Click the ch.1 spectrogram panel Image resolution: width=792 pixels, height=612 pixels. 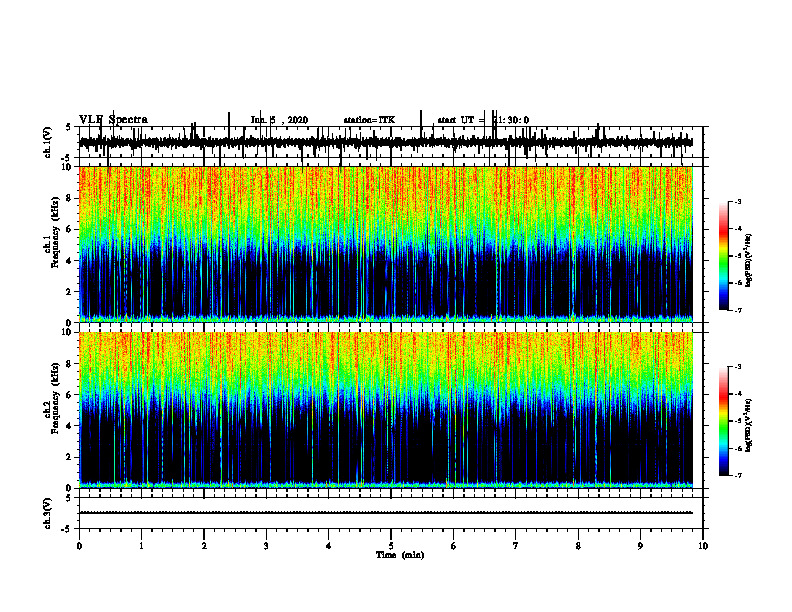[x=386, y=244]
